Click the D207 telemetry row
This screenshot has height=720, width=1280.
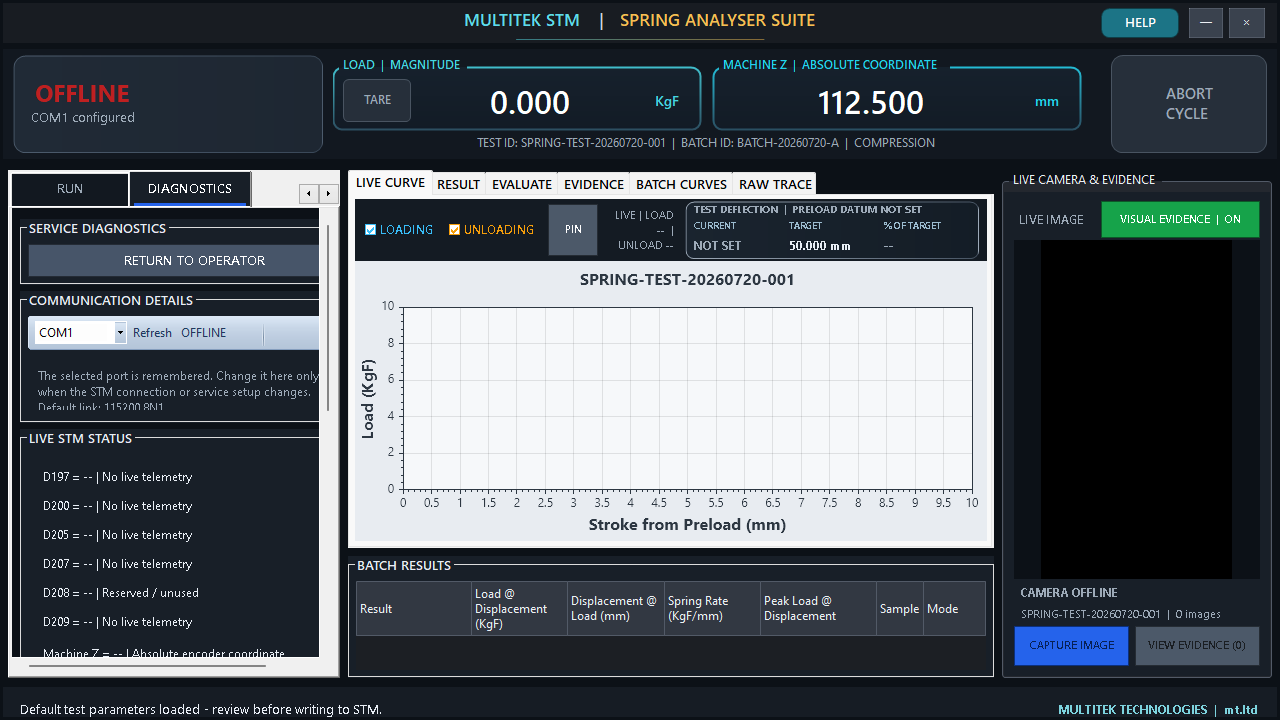(117, 565)
